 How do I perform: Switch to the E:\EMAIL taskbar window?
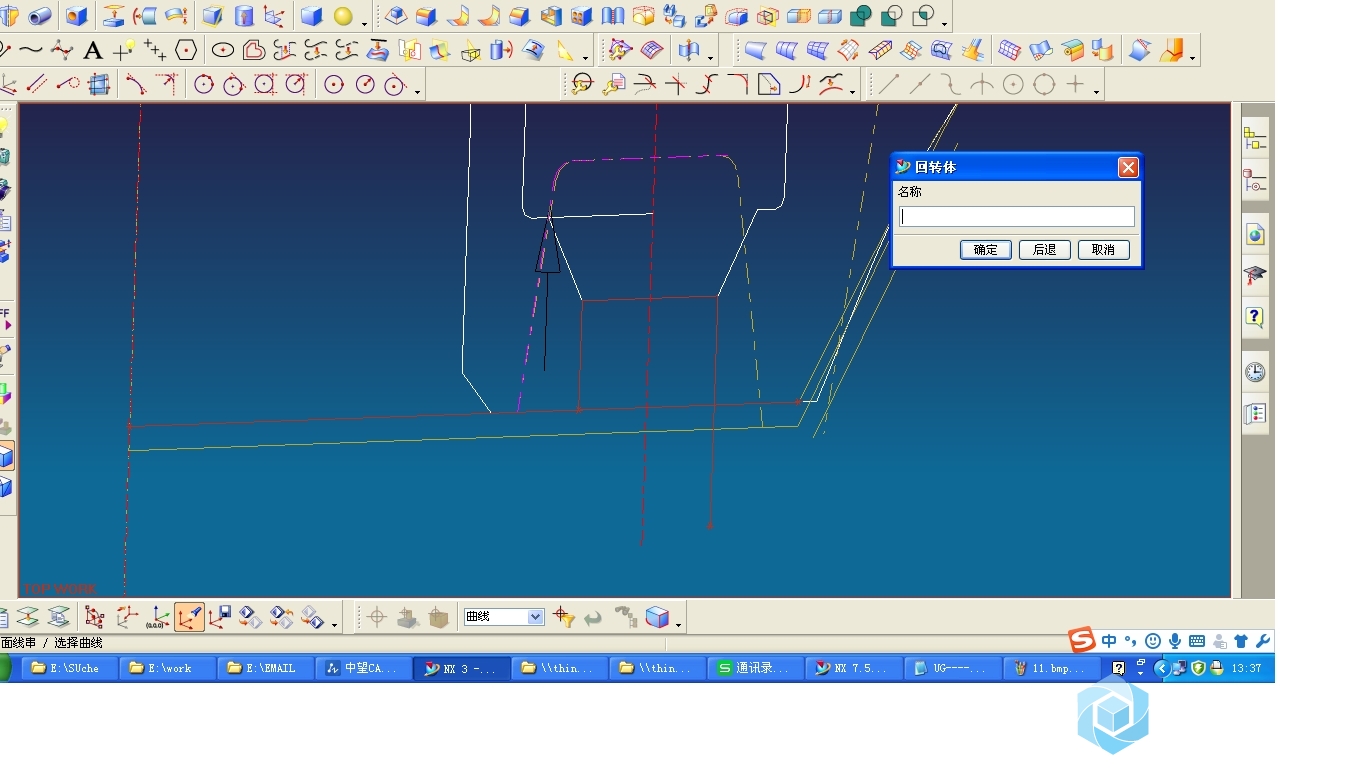[x=265, y=668]
